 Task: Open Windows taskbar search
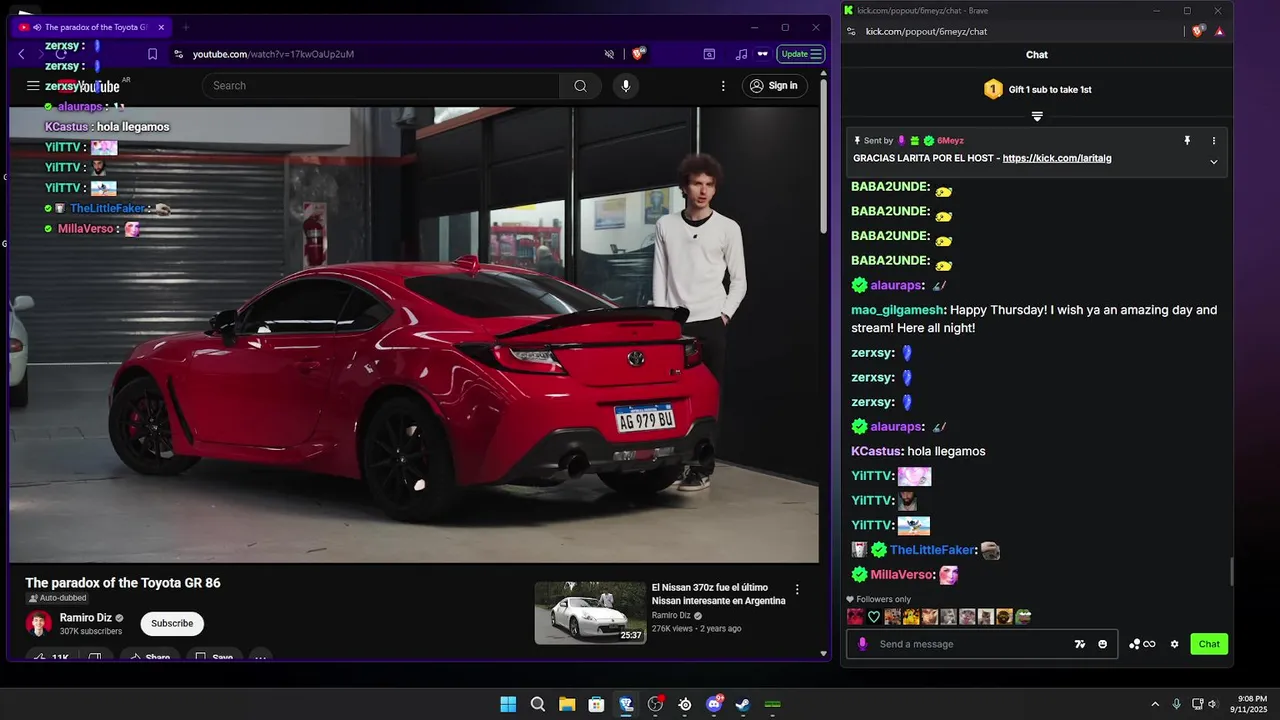click(x=538, y=704)
